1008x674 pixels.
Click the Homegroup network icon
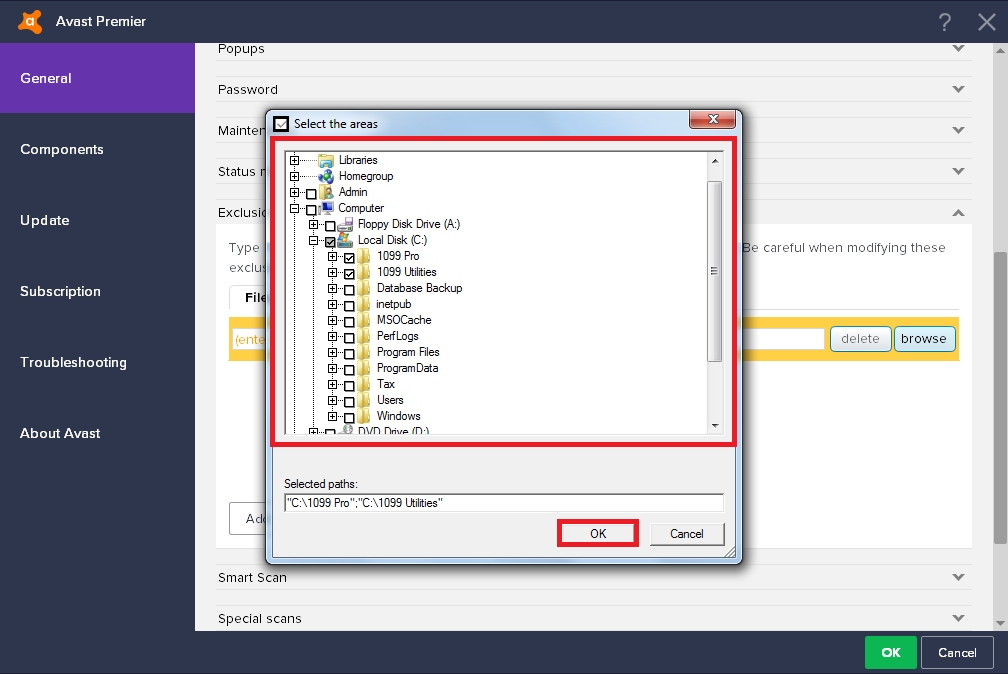click(x=326, y=176)
